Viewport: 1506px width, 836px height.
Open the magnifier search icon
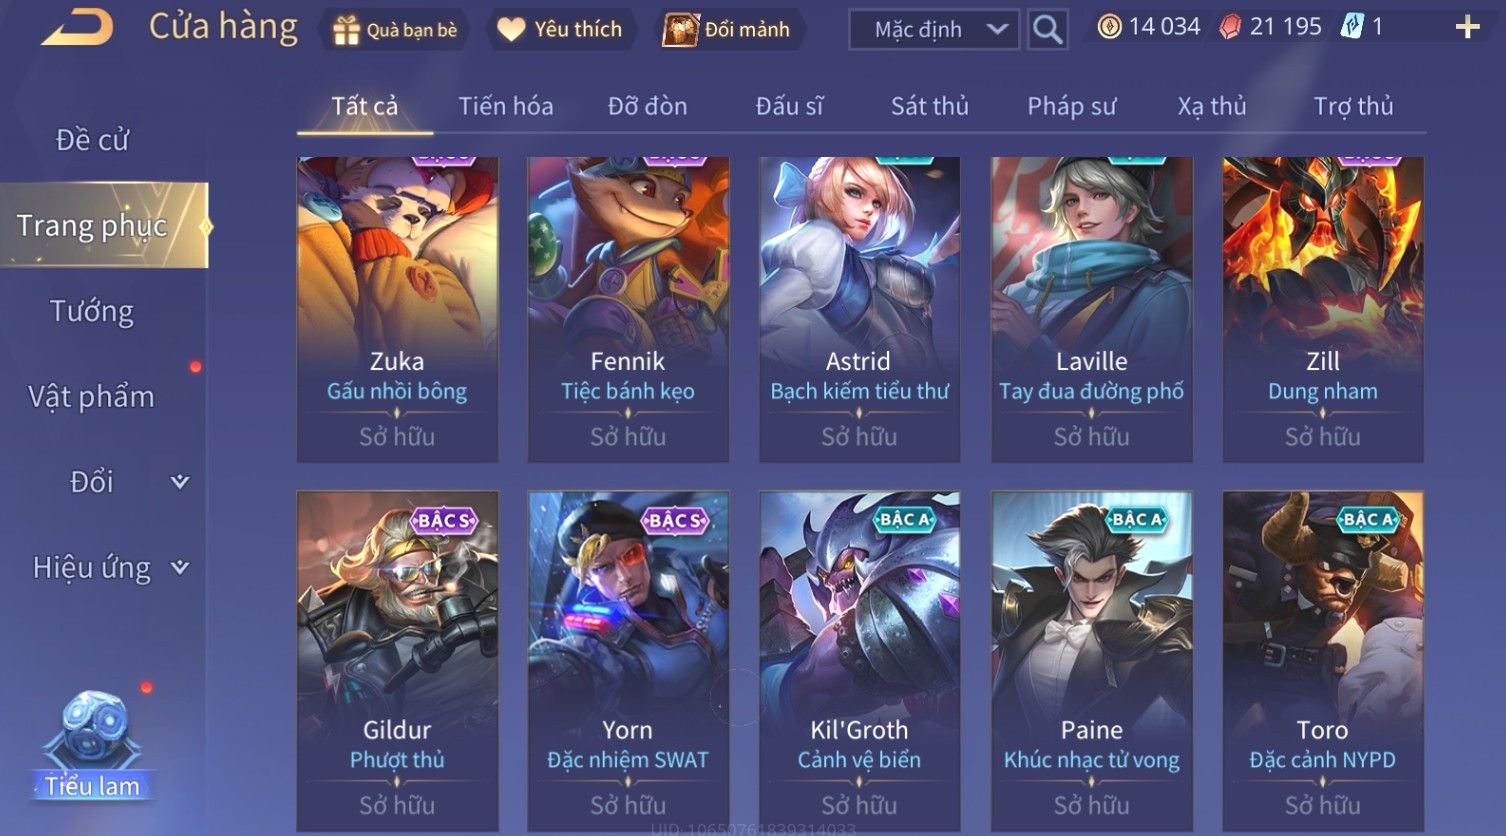[x=1047, y=30]
